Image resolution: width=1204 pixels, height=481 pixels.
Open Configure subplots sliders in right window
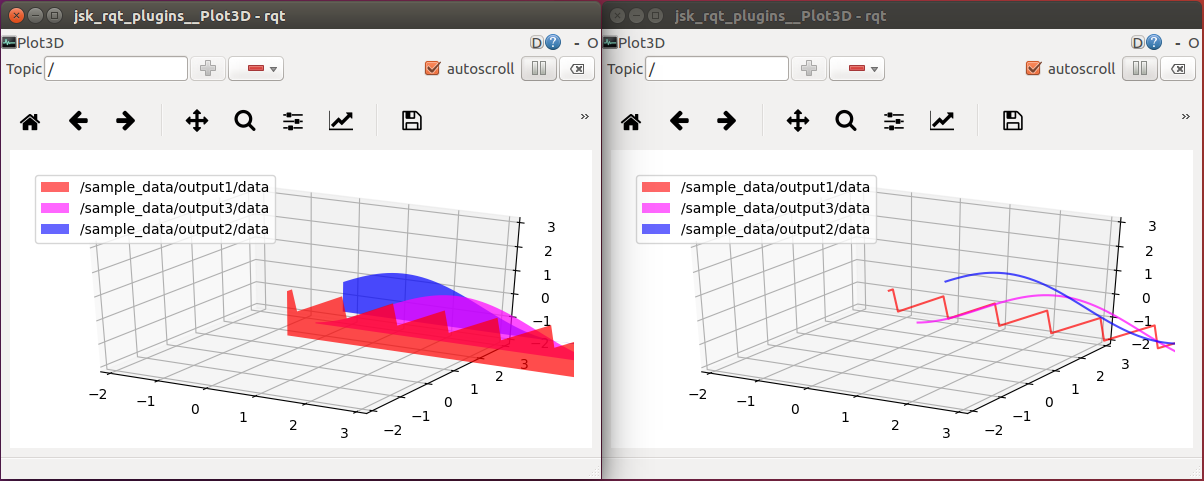(894, 121)
